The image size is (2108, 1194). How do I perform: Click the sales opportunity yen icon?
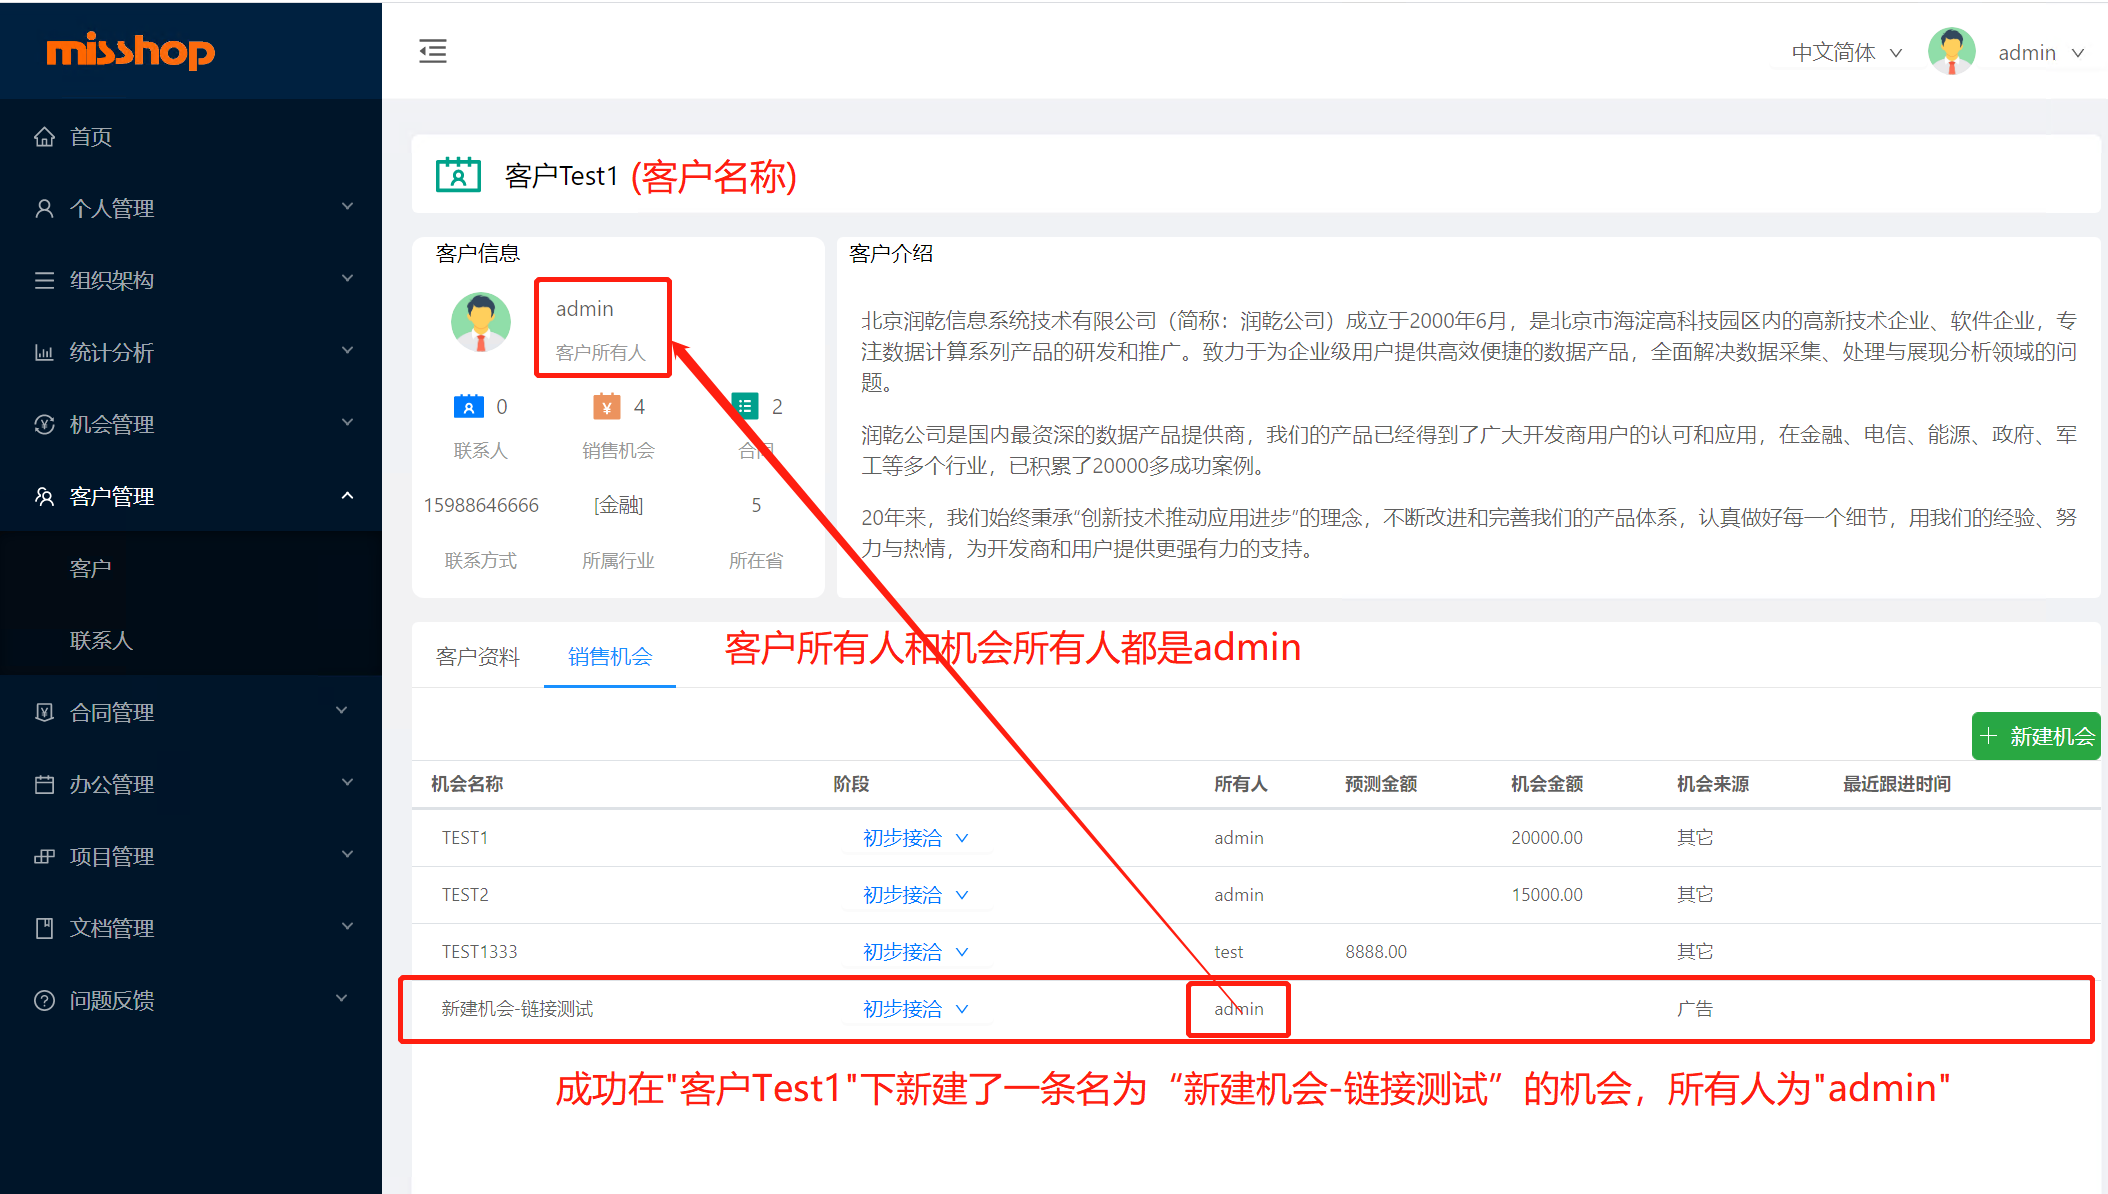click(x=606, y=406)
